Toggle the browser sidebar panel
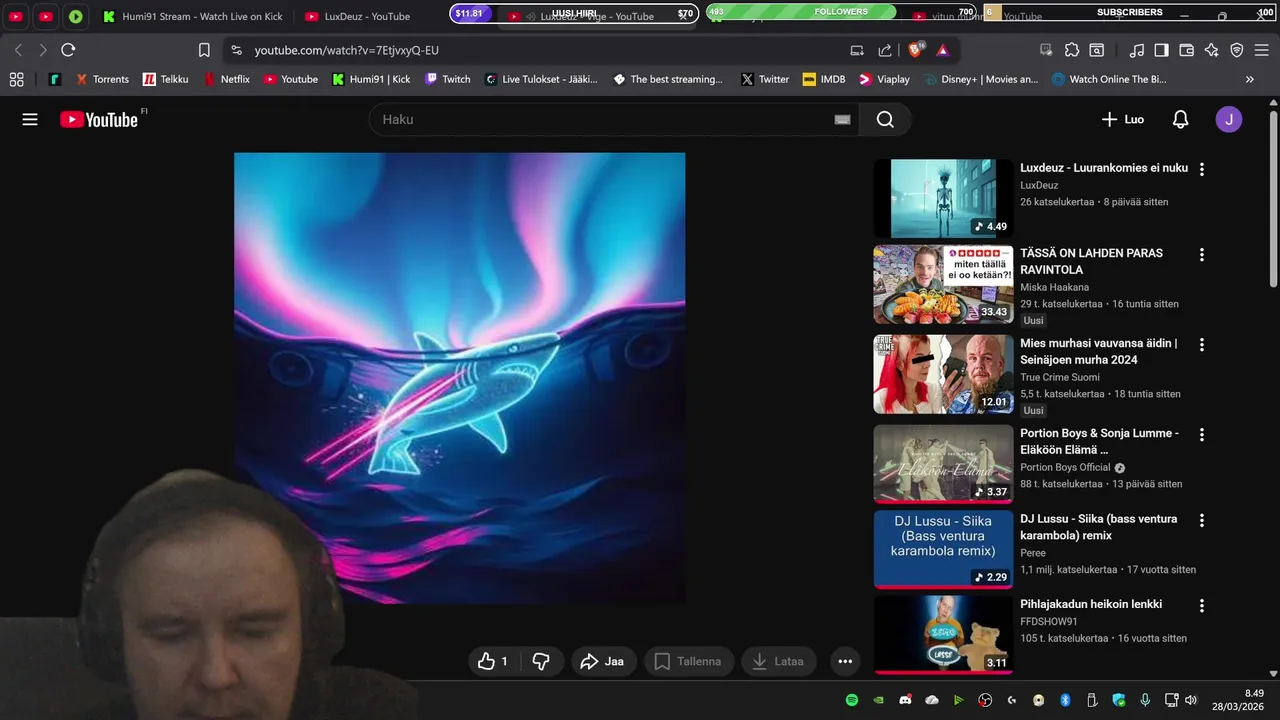This screenshot has width=1280, height=720. pyautogui.click(x=1161, y=50)
